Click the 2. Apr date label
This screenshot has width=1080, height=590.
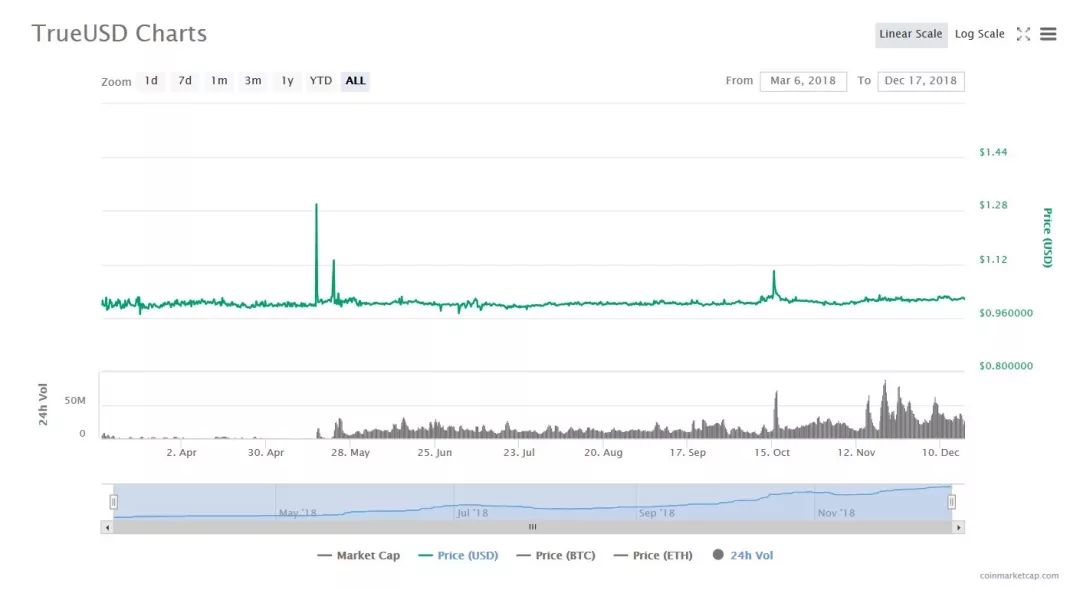(181, 453)
